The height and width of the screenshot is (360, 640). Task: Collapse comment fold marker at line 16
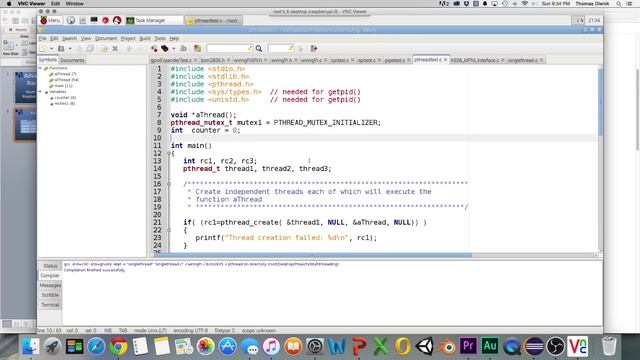(169, 184)
